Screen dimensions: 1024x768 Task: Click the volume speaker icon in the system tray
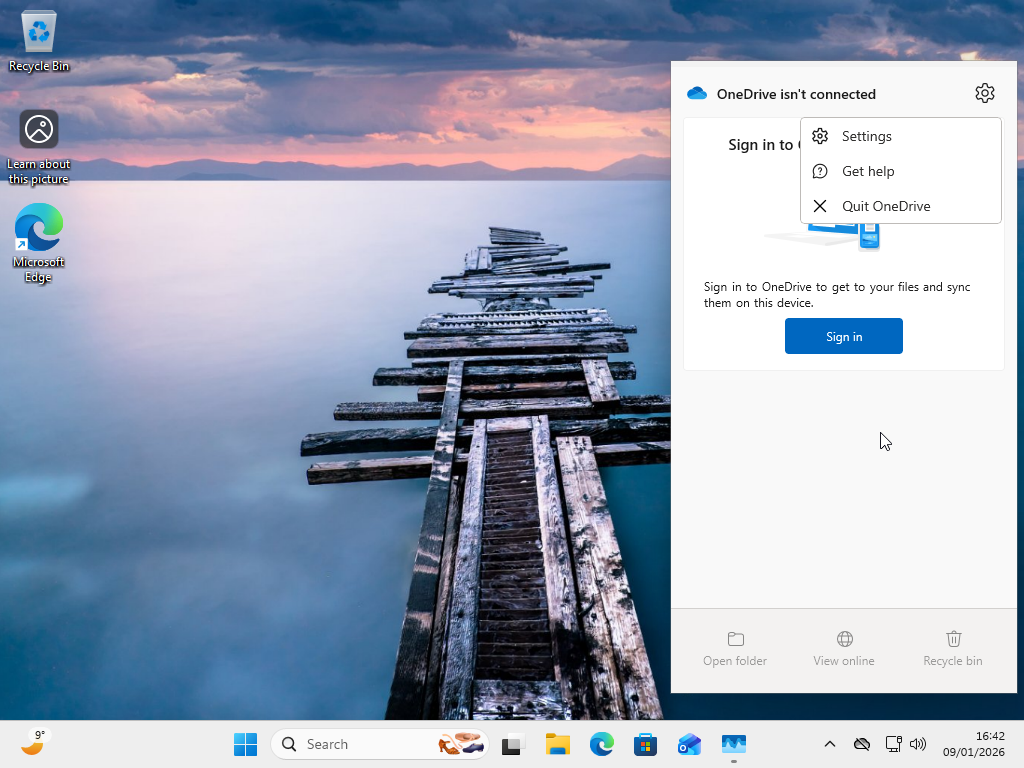pyautogui.click(x=918, y=744)
